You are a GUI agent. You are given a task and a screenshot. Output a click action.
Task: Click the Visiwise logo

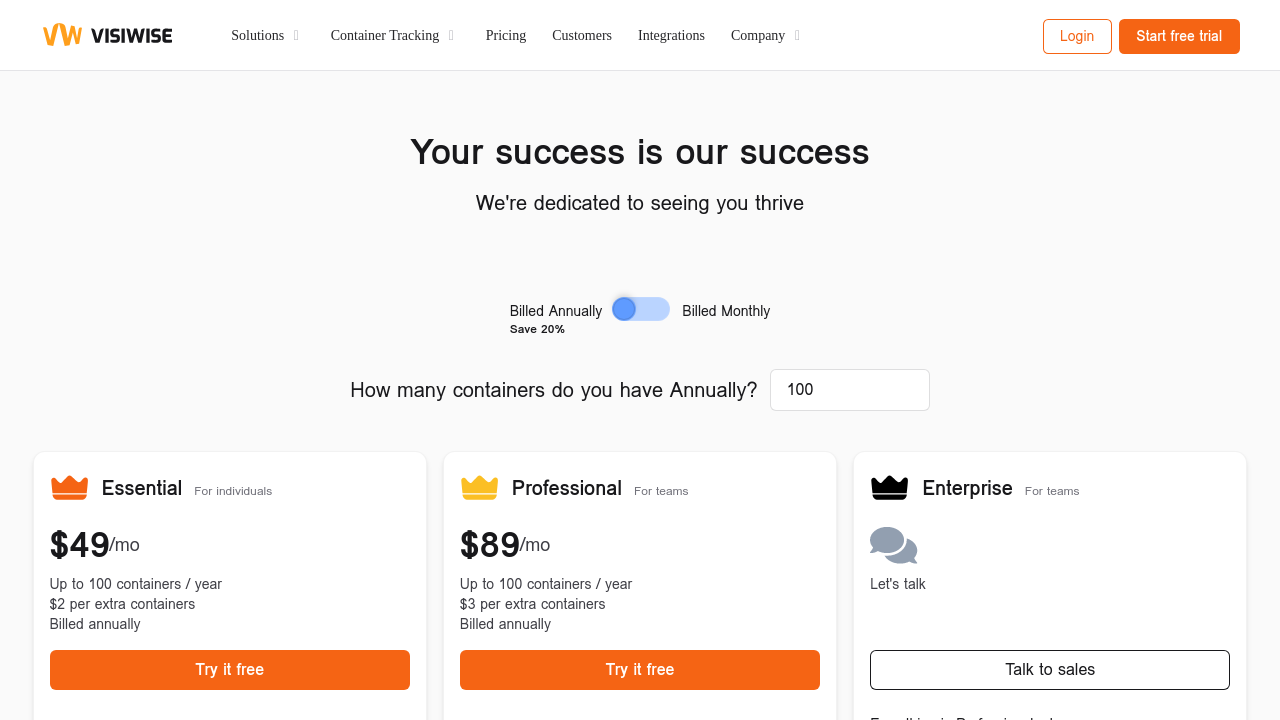[x=107, y=35]
